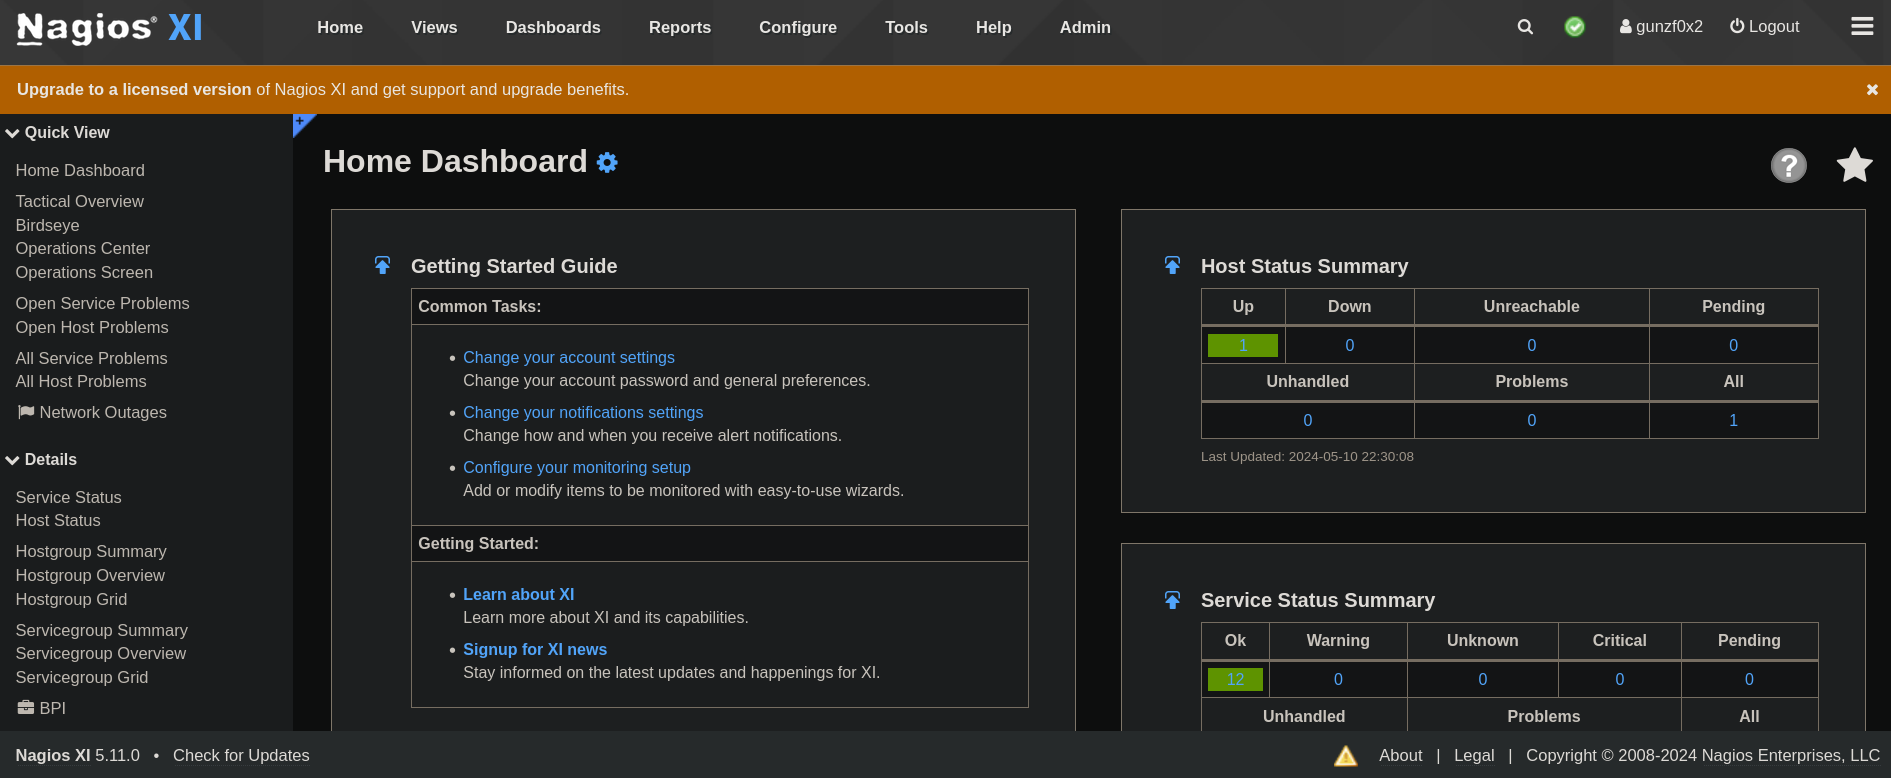Select Birdseye in sidebar
The width and height of the screenshot is (1891, 778).
pos(47,225)
